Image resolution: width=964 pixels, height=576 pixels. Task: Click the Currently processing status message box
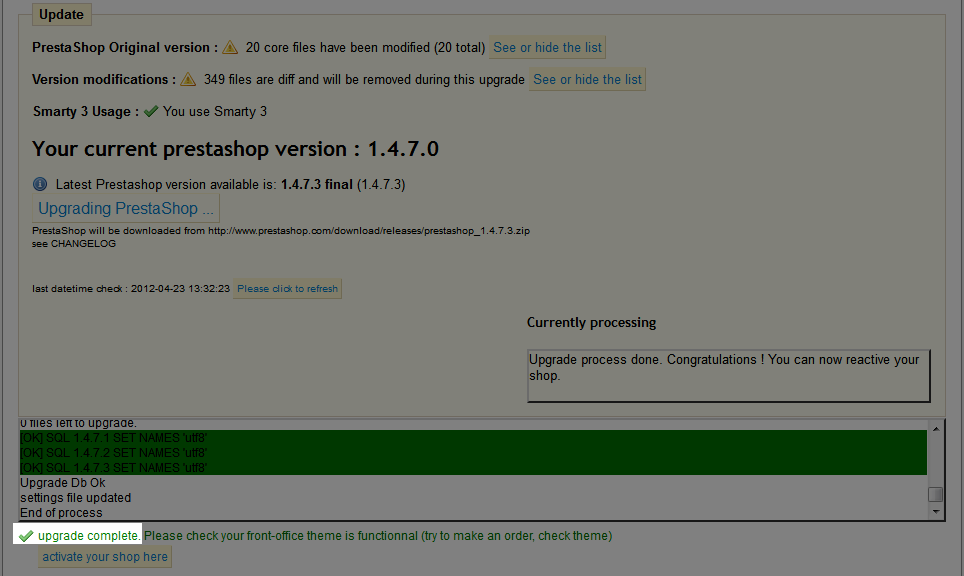click(x=728, y=375)
